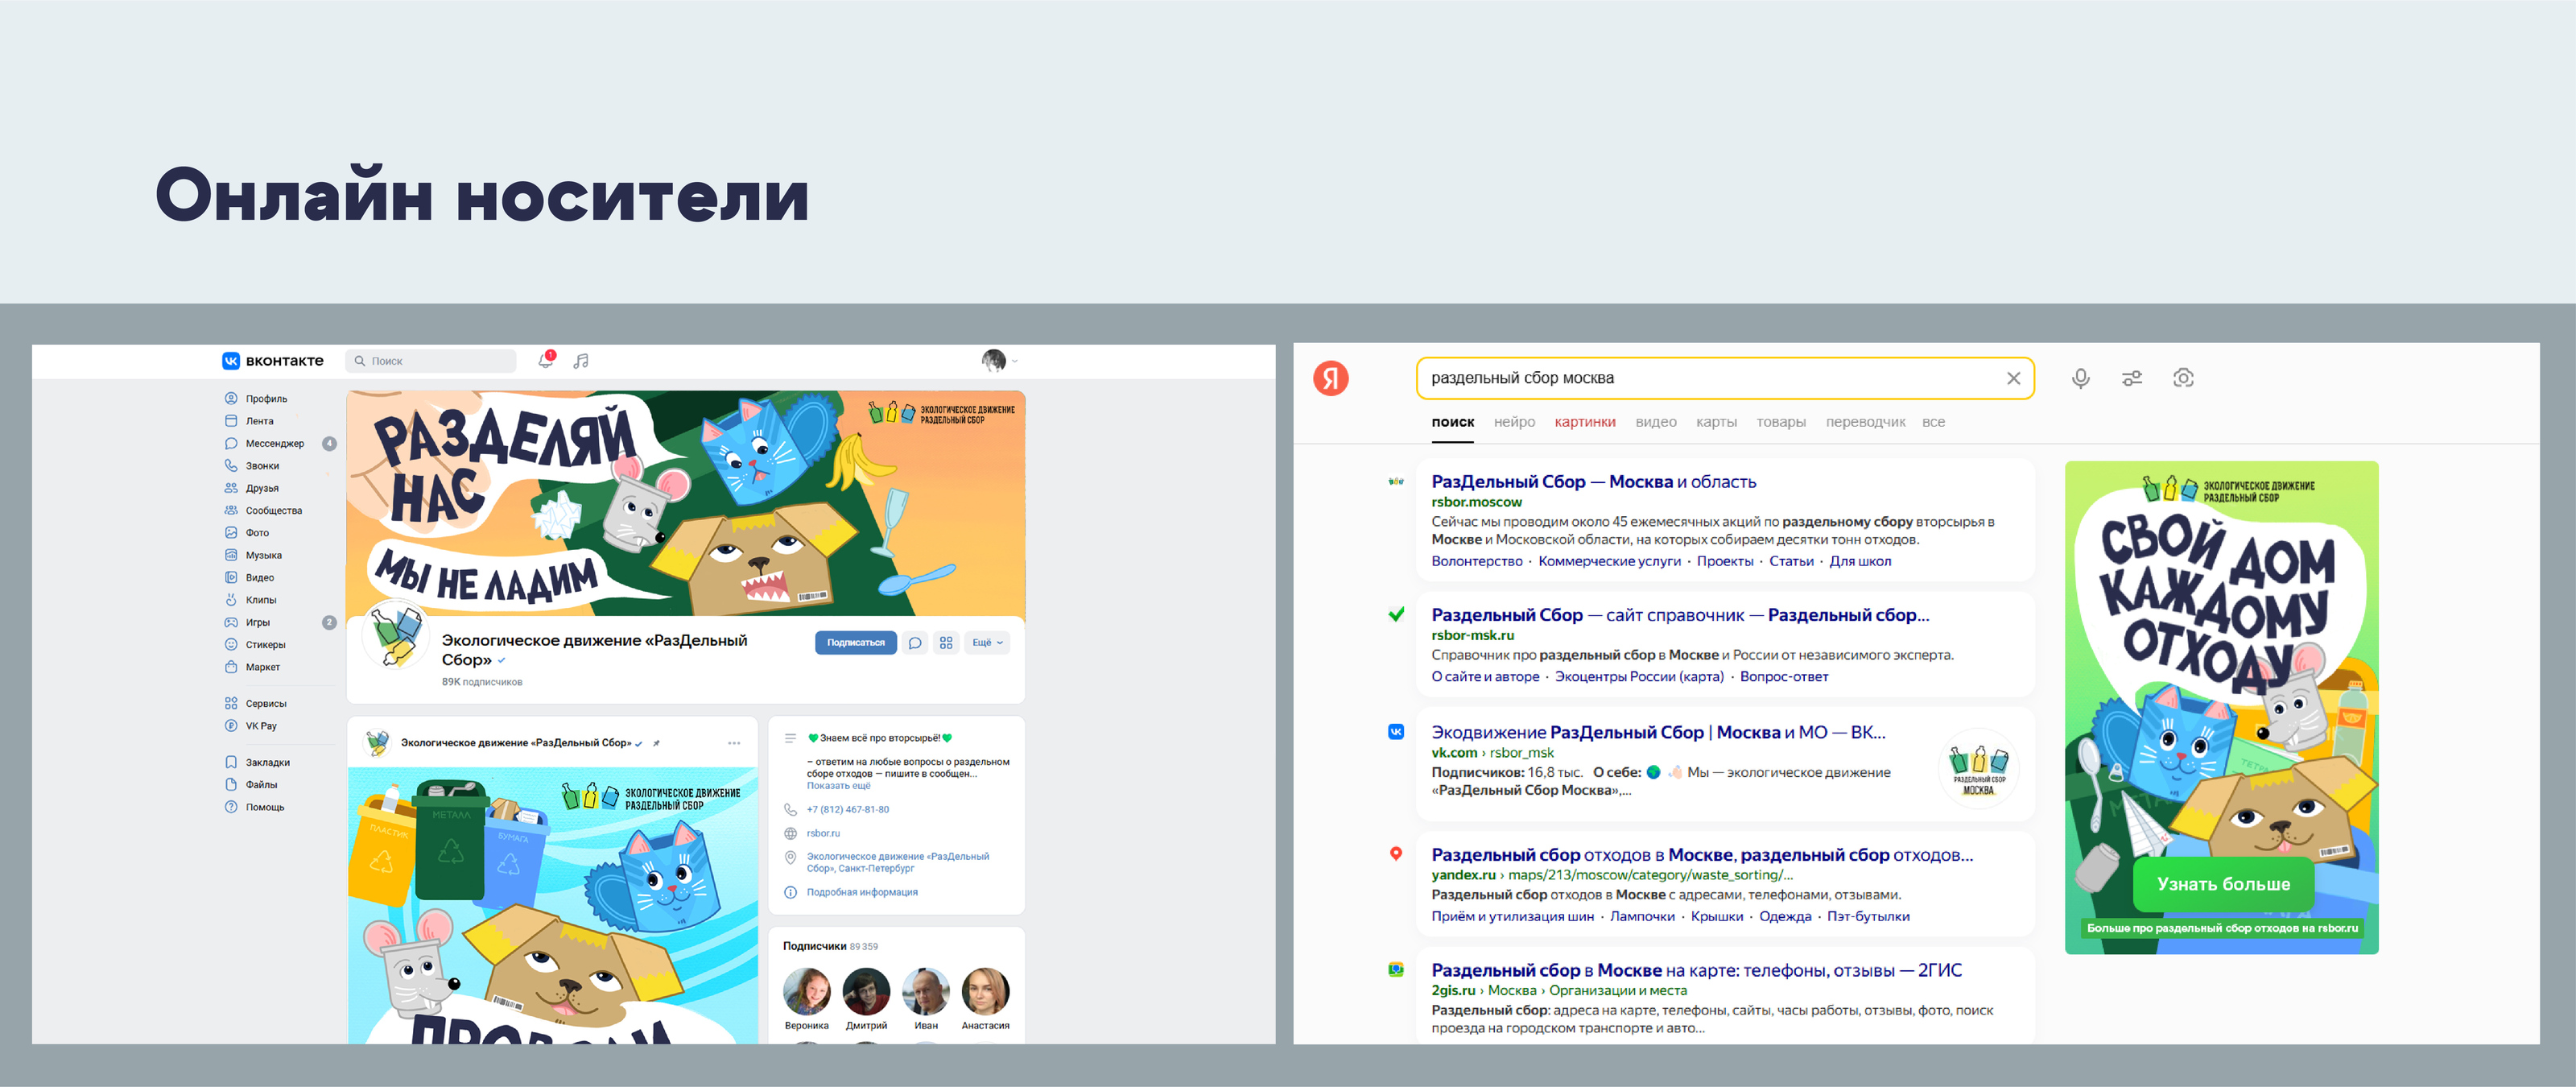Click the Yandex logo
The height and width of the screenshot is (1087, 2576).
(1330, 378)
